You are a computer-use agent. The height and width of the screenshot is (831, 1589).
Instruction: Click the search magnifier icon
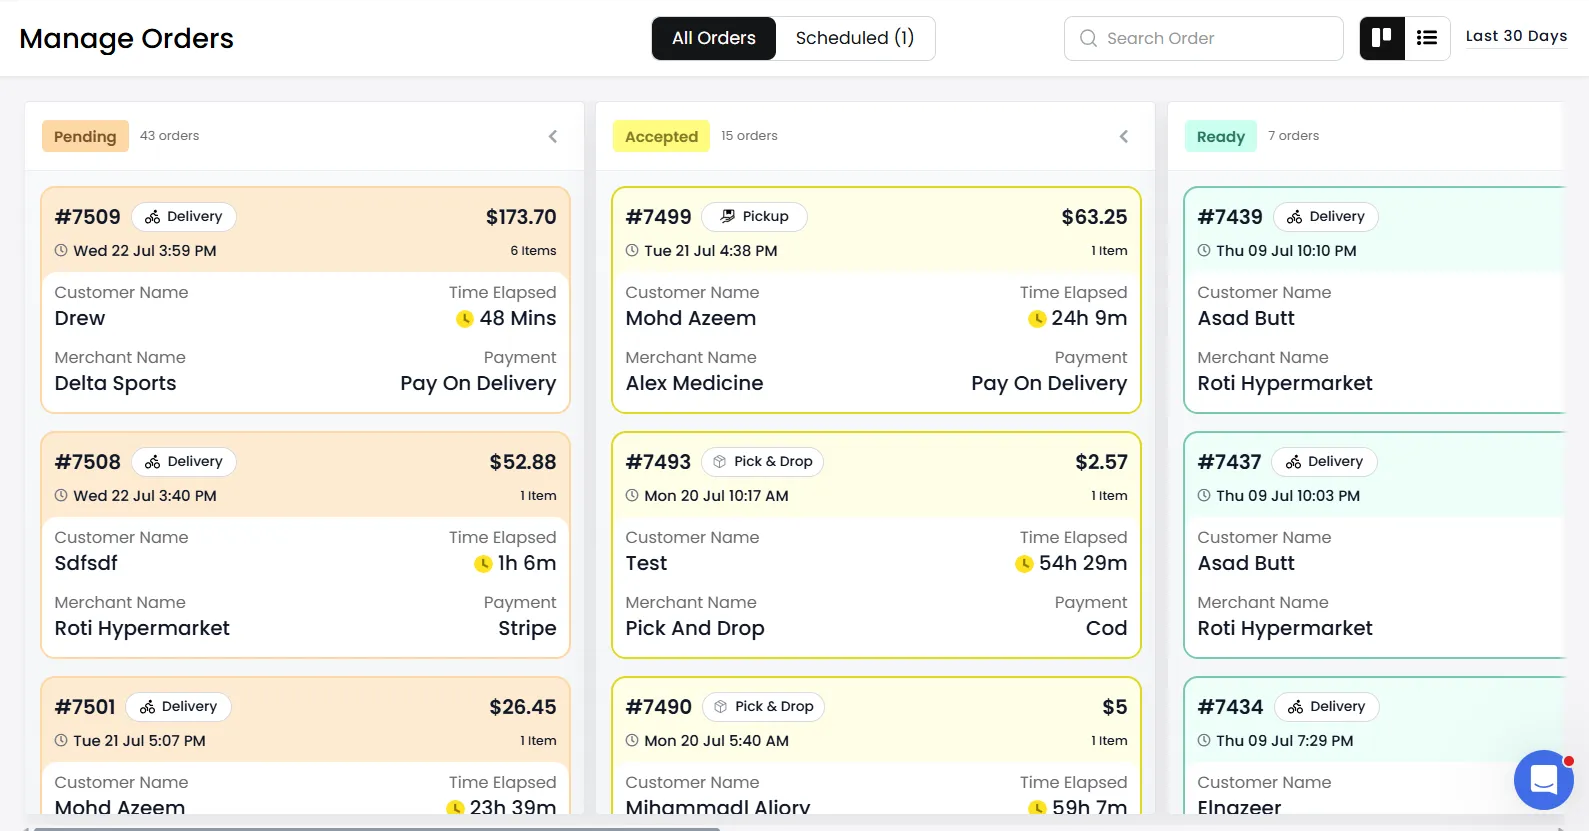(x=1088, y=38)
